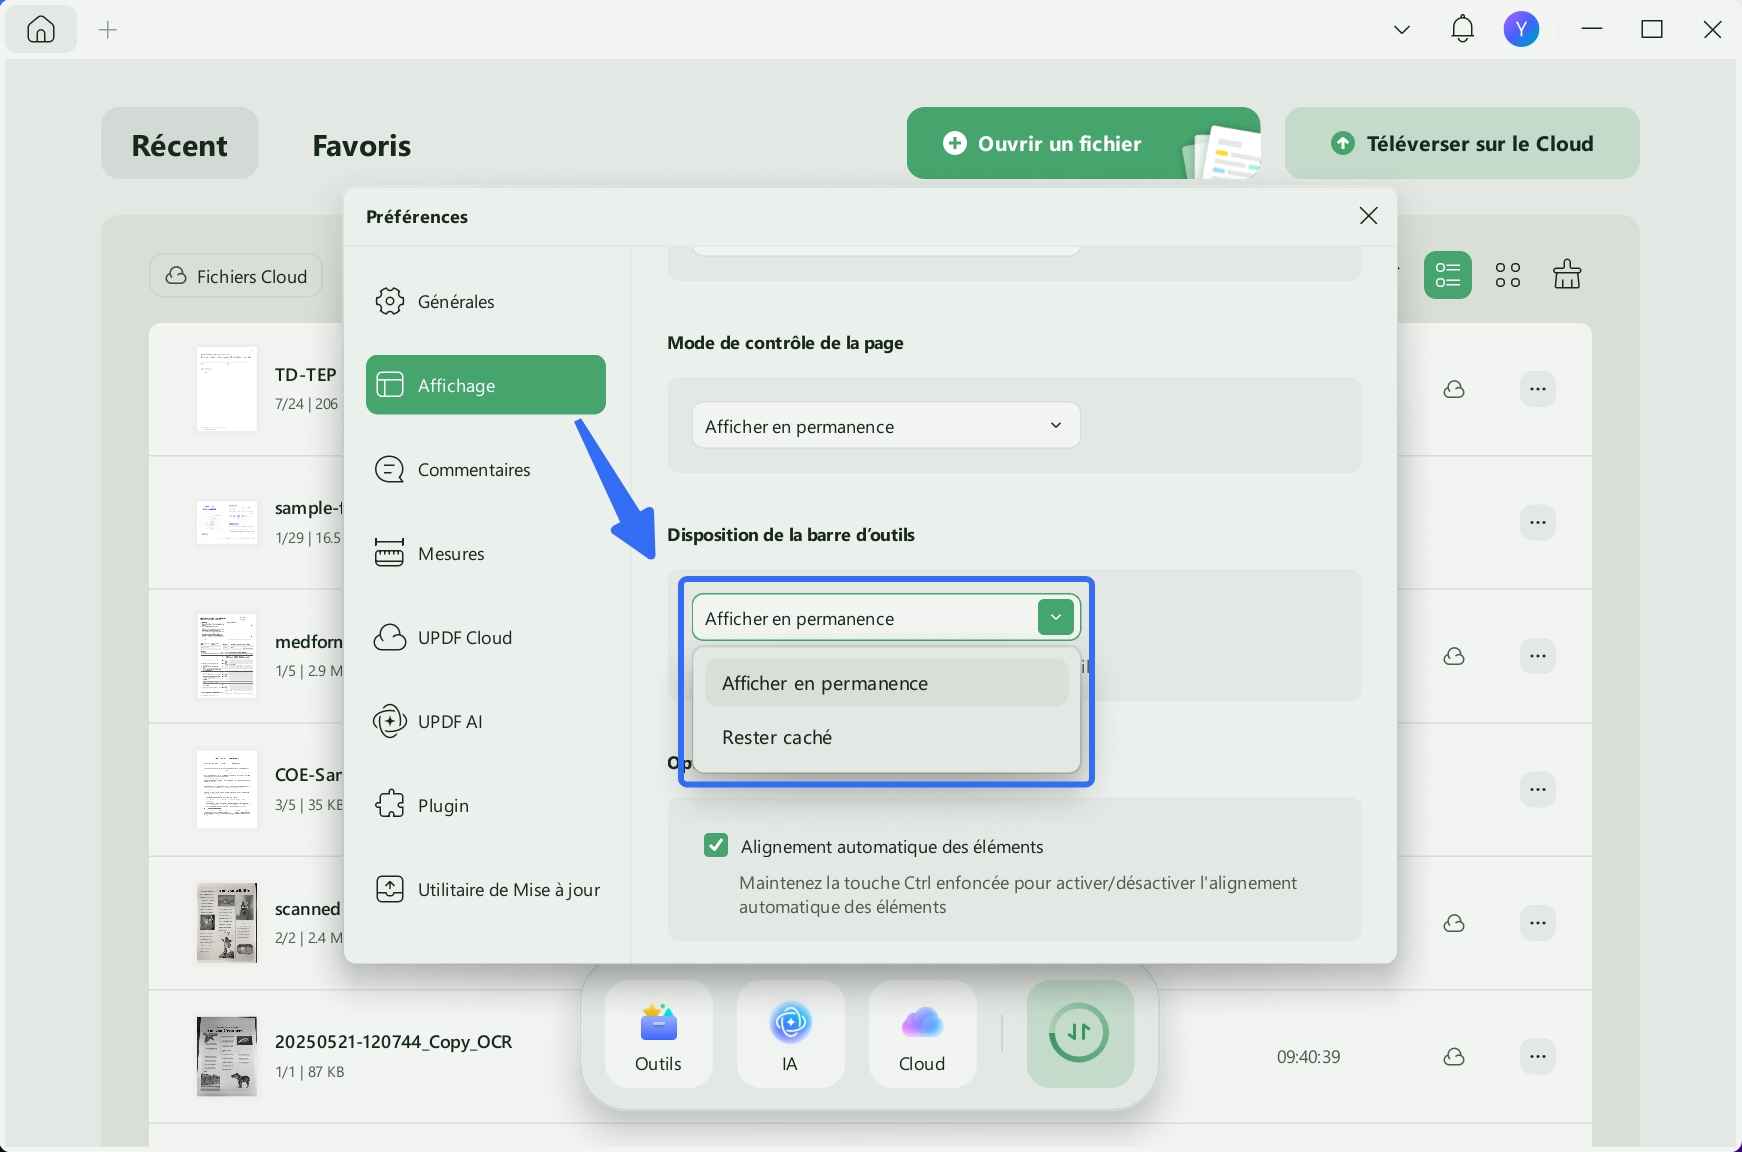Image resolution: width=1742 pixels, height=1152 pixels.
Task: Switch to the Récent tab
Action: tap(180, 144)
